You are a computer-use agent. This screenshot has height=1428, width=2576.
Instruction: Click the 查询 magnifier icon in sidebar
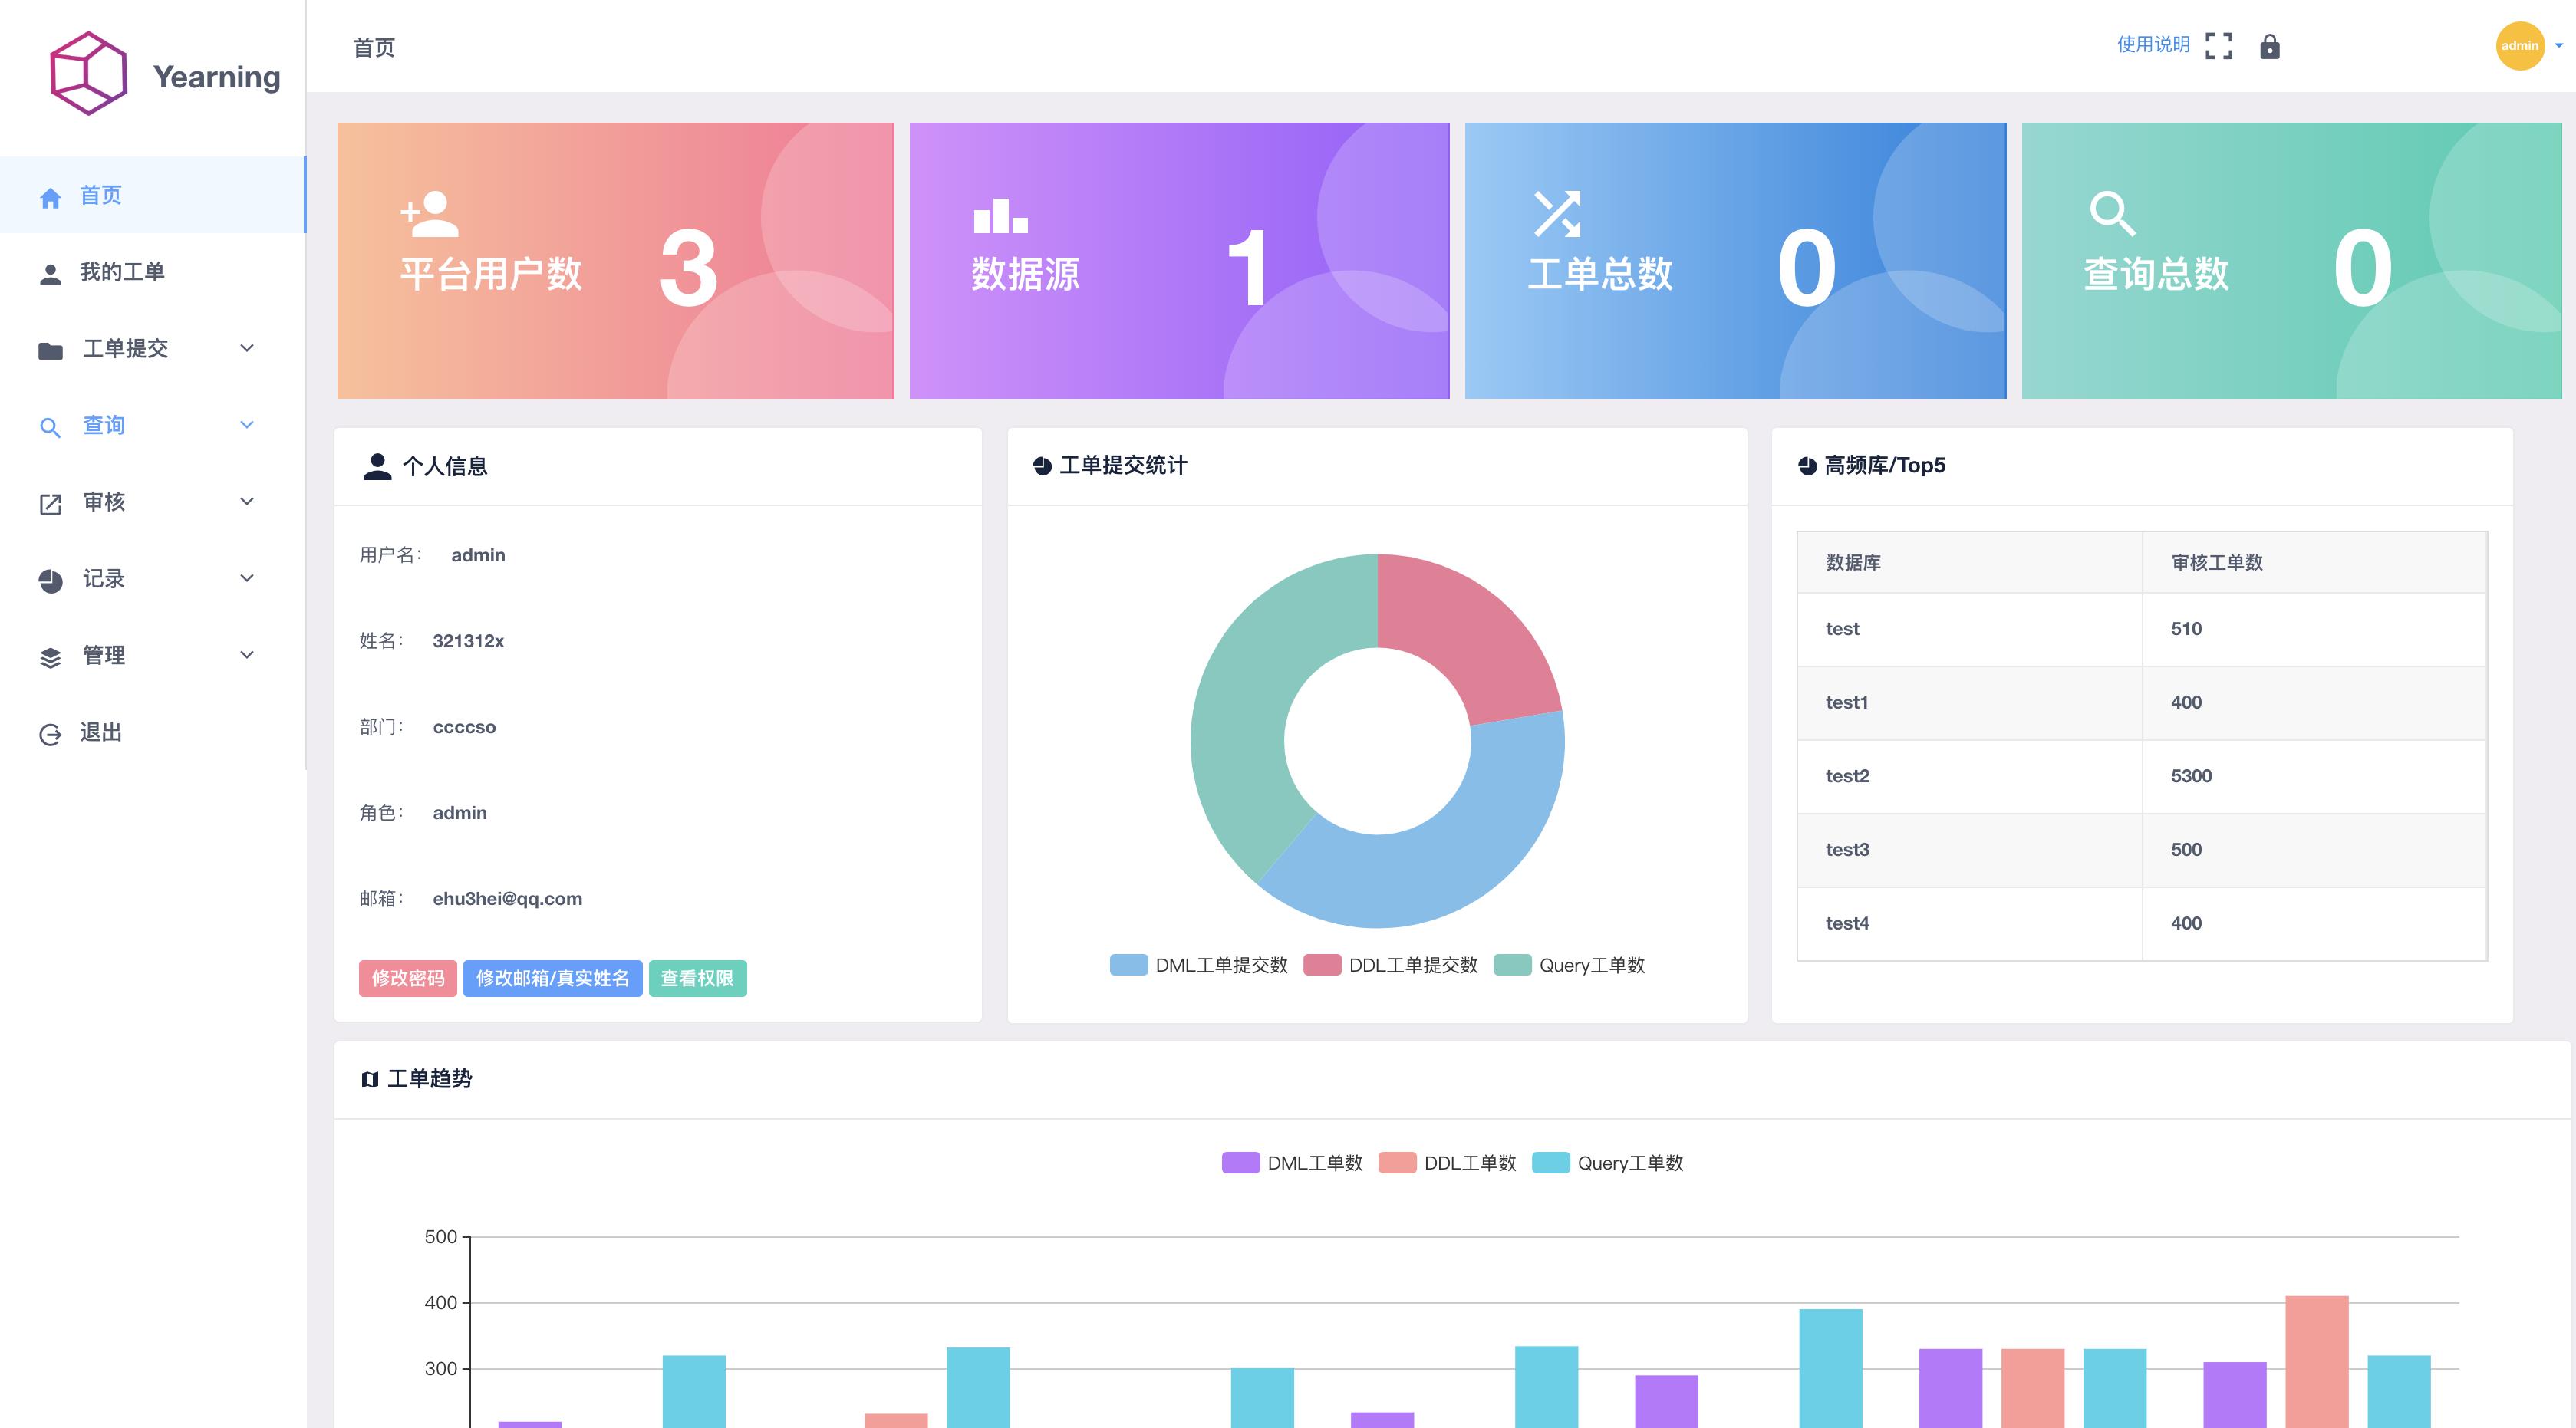[49, 425]
